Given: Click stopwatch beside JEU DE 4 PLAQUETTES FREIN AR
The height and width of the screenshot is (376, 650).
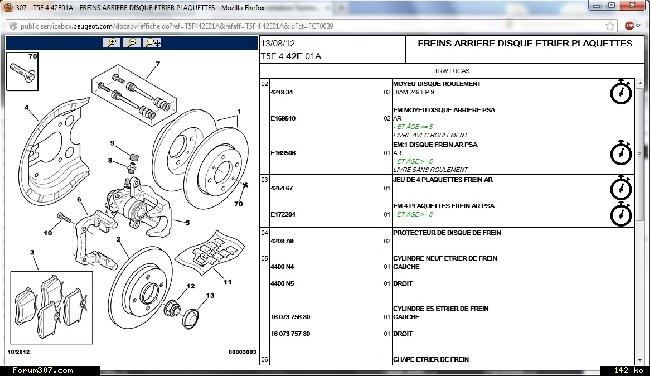Looking at the screenshot, I should (x=621, y=188).
